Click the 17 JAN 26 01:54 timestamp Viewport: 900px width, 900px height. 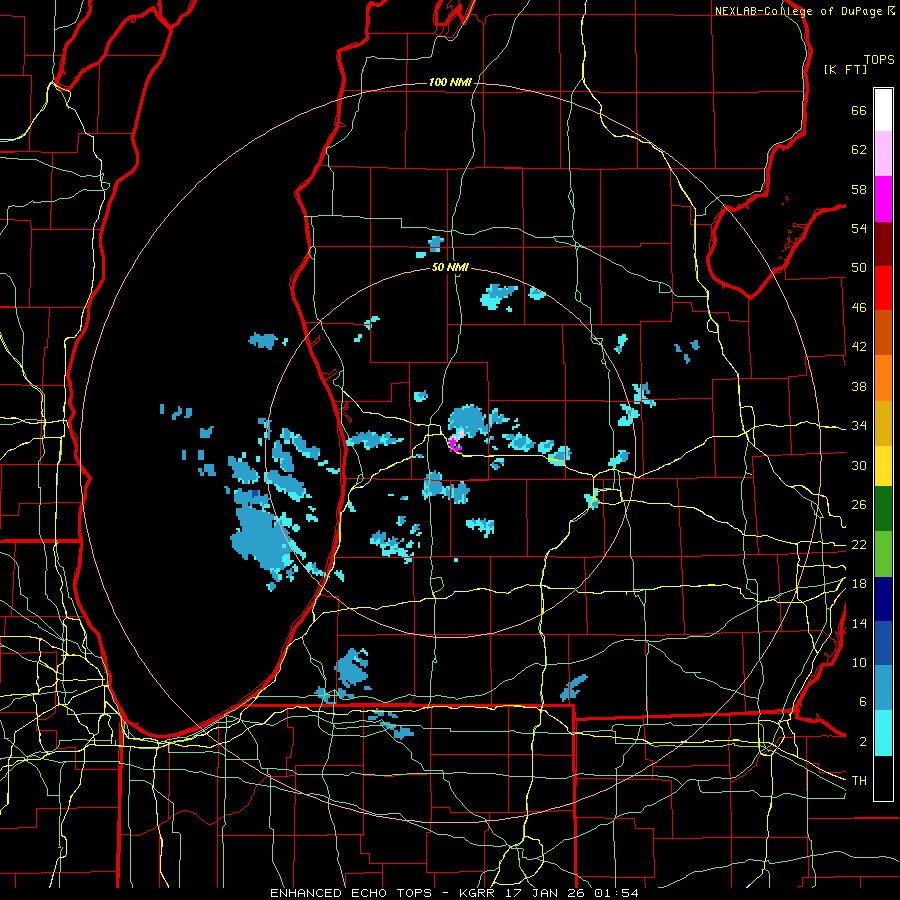tap(572, 893)
